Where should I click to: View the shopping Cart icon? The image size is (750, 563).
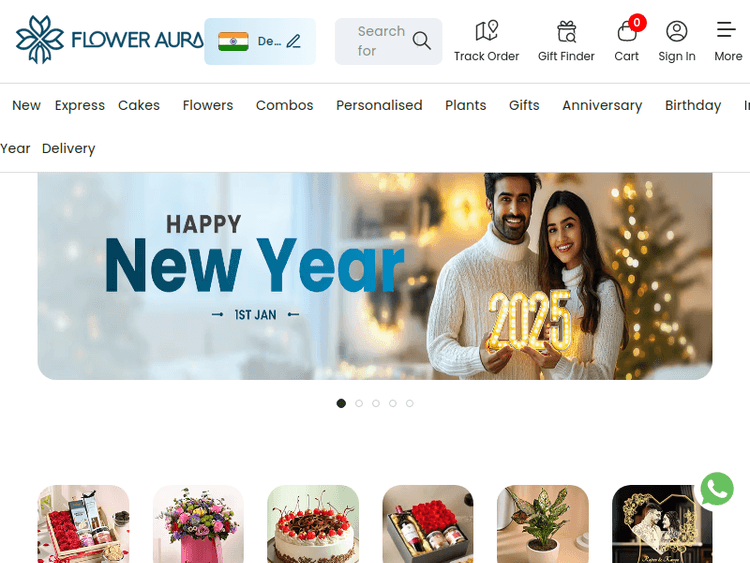click(x=627, y=32)
